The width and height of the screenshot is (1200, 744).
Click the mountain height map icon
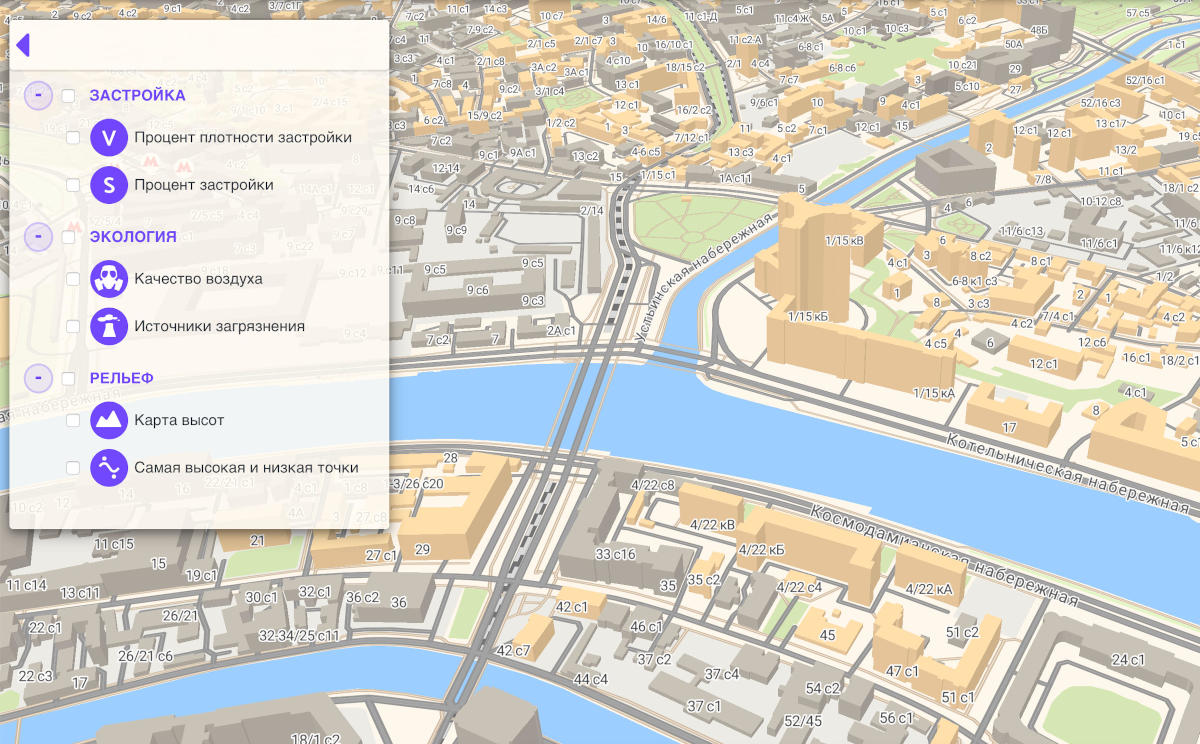point(109,420)
